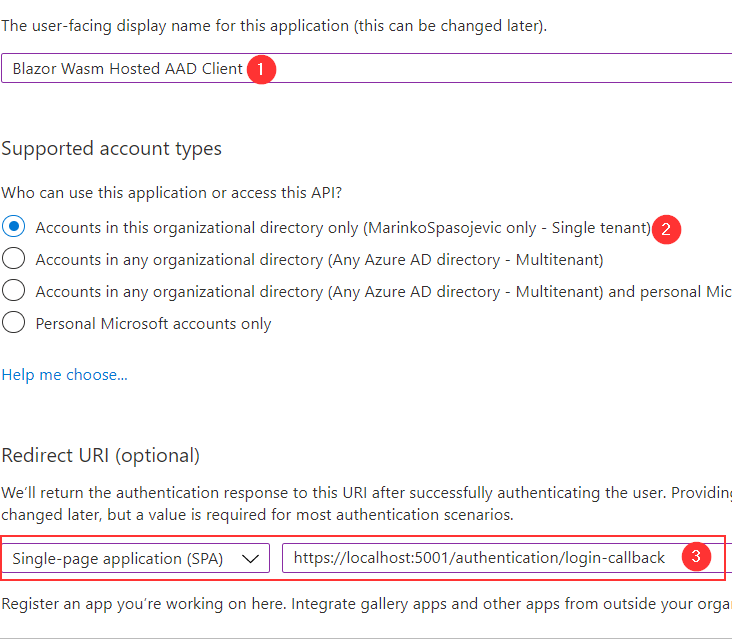The width and height of the screenshot is (732, 640).
Task: Click the 'Personal Microsoft accounts only' label text
Action: point(153,324)
